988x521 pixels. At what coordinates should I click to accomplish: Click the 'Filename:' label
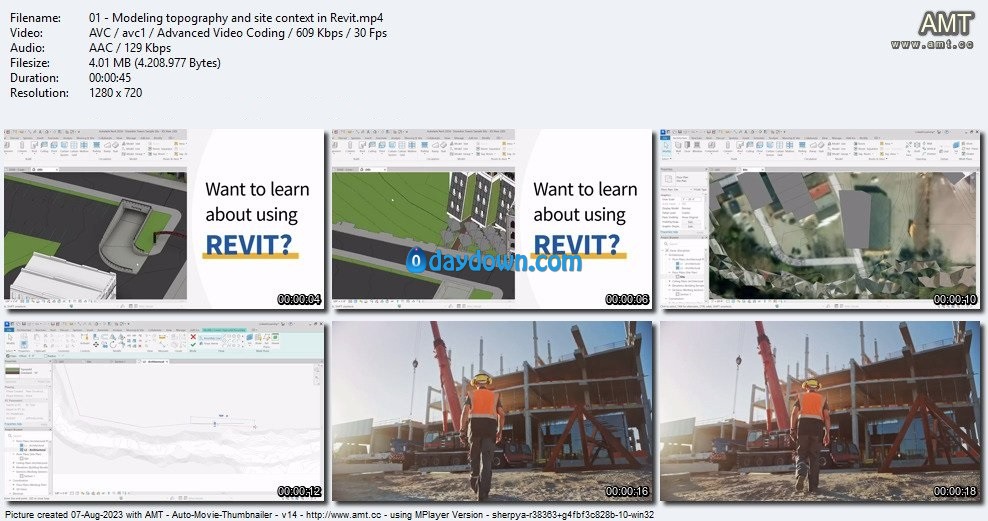35,18
